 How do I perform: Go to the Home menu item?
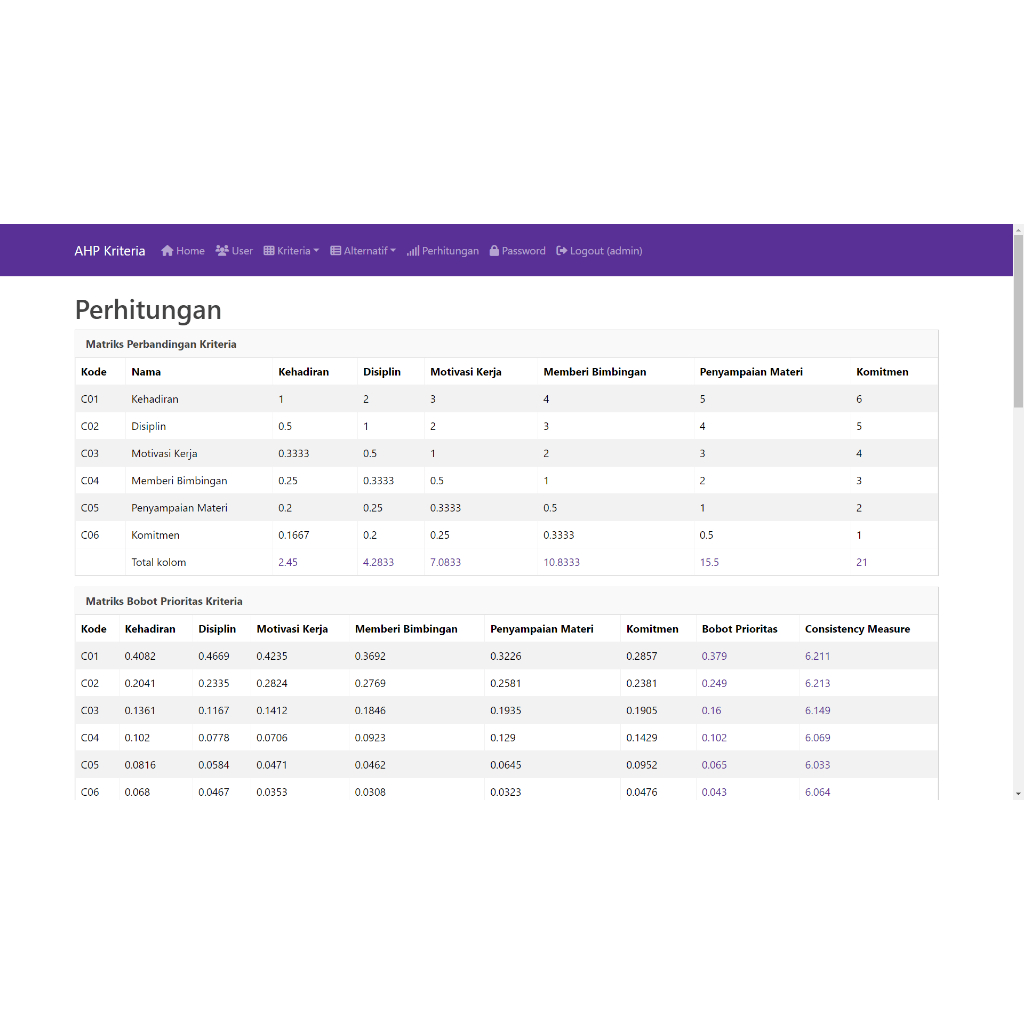[190, 251]
